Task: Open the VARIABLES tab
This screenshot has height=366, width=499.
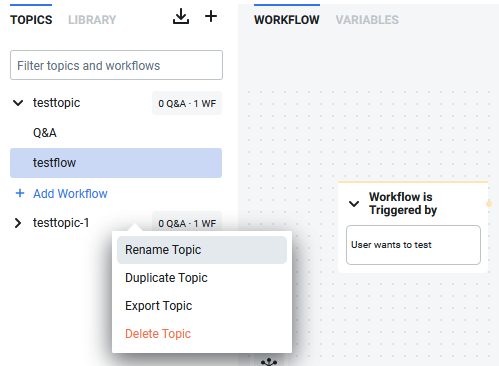Action: [367, 20]
